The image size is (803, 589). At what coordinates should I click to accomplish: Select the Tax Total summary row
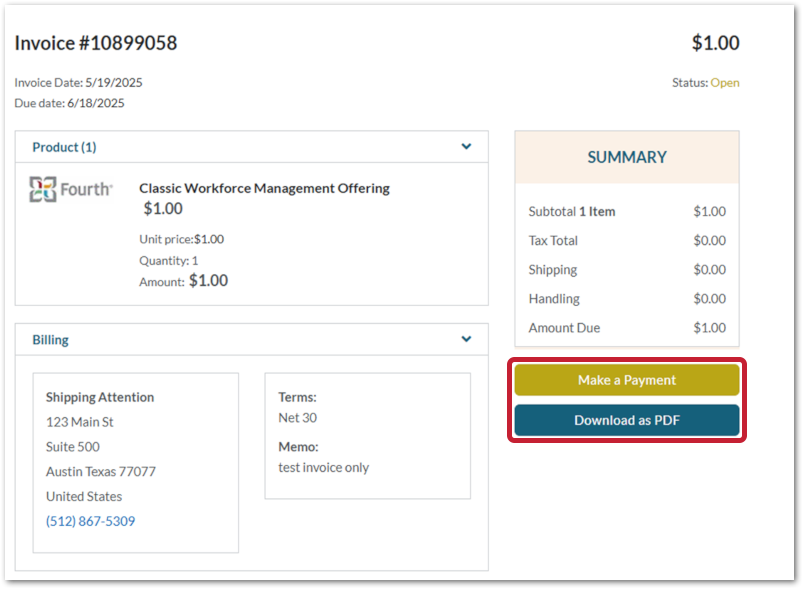click(x=626, y=240)
